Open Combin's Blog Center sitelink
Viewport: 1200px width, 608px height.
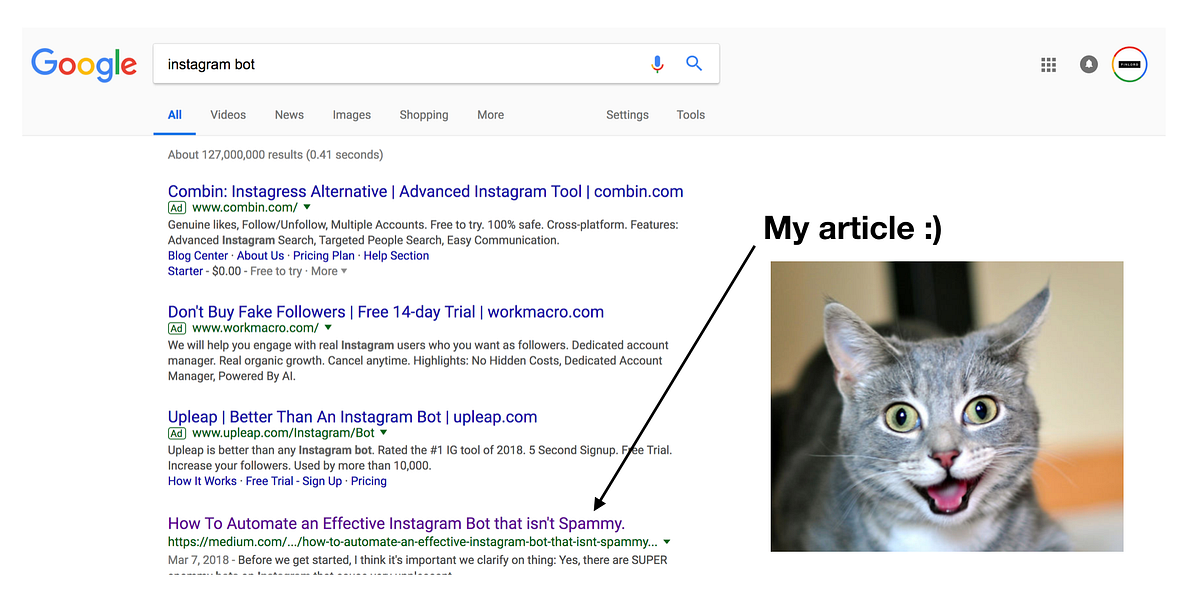click(198, 256)
